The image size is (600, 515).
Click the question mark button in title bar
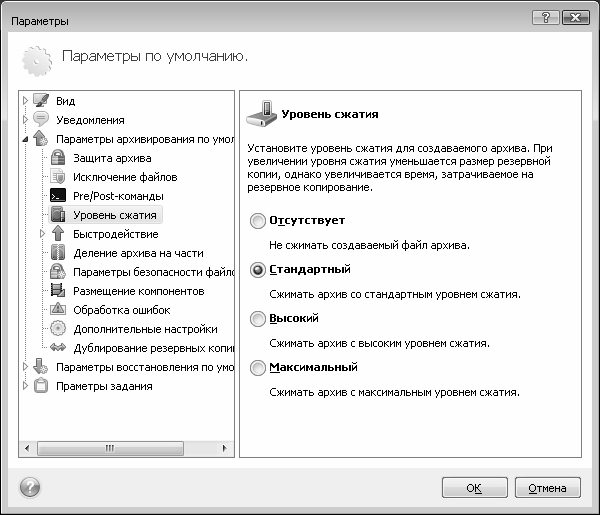546,18
